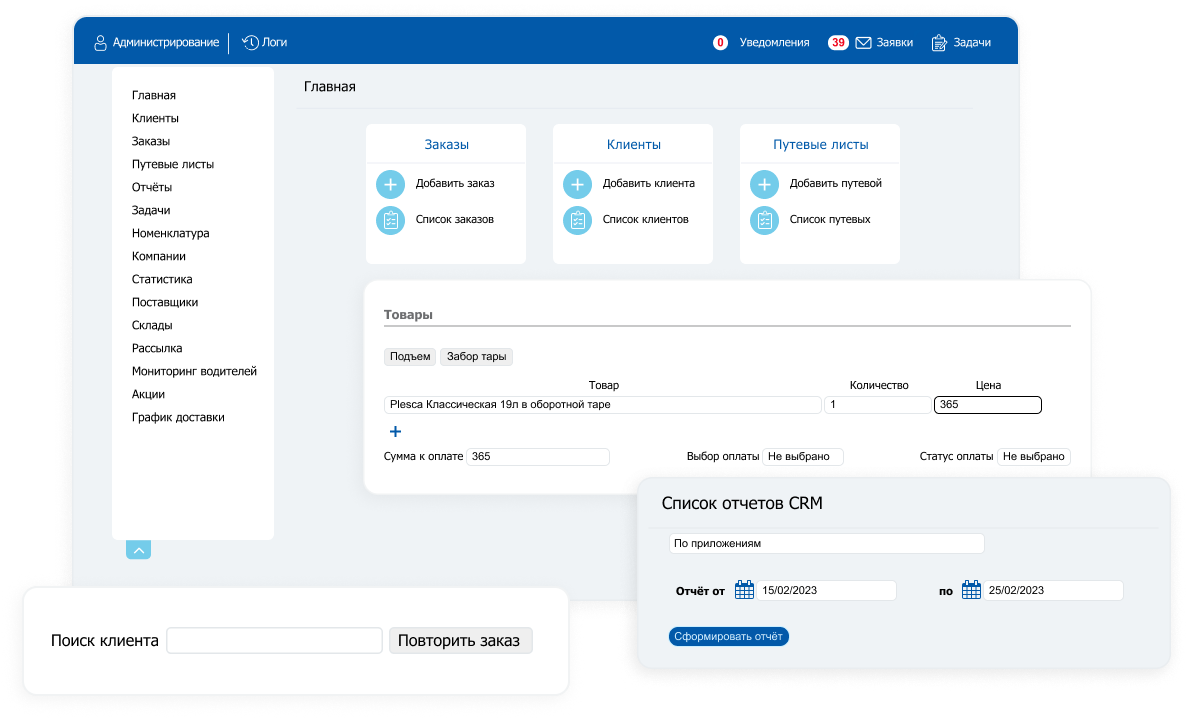Open Мониторинг водителей from the sidebar

(x=194, y=370)
